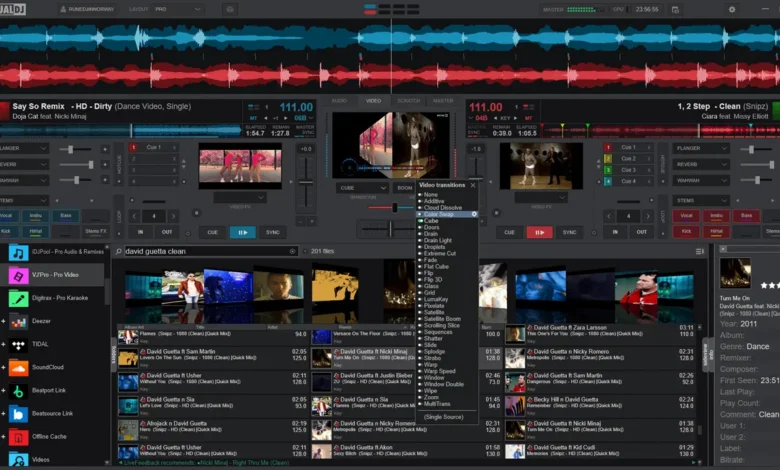Click the left deck CUE button

coord(212,232)
